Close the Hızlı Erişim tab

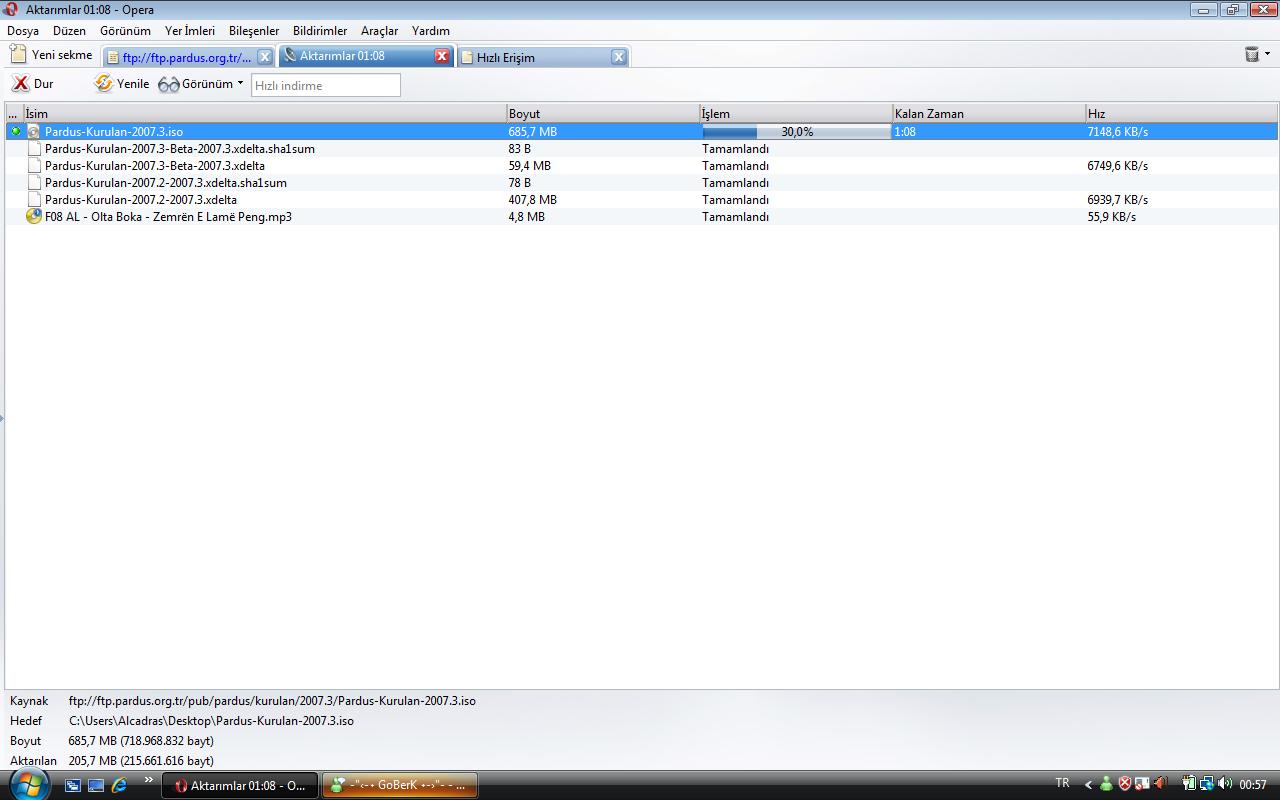[x=619, y=57]
